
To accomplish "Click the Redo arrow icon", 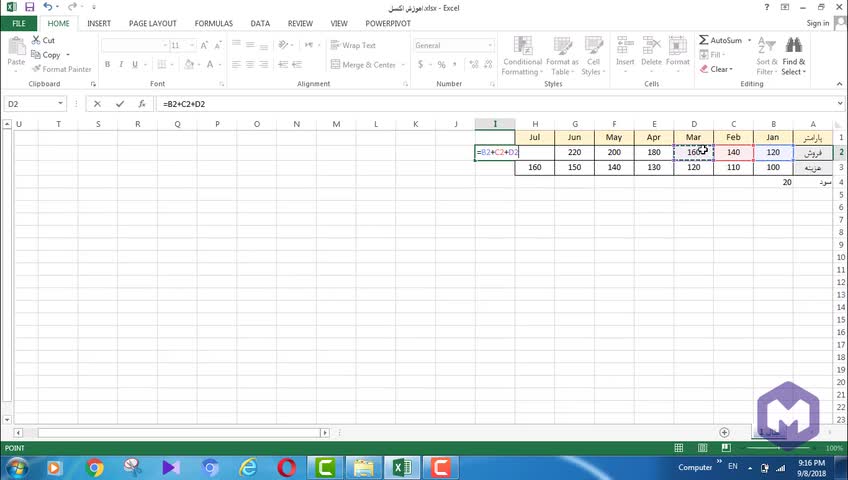I will [x=72, y=7].
